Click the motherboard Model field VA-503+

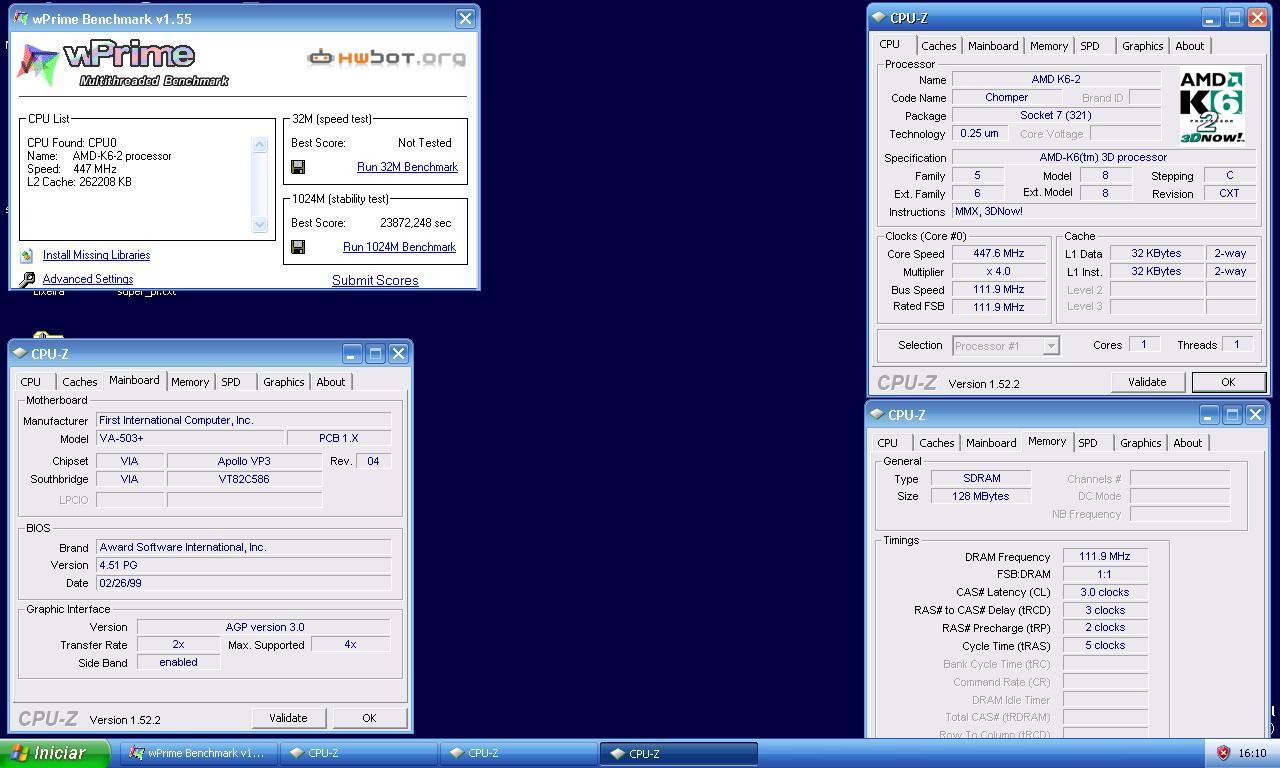(190, 438)
